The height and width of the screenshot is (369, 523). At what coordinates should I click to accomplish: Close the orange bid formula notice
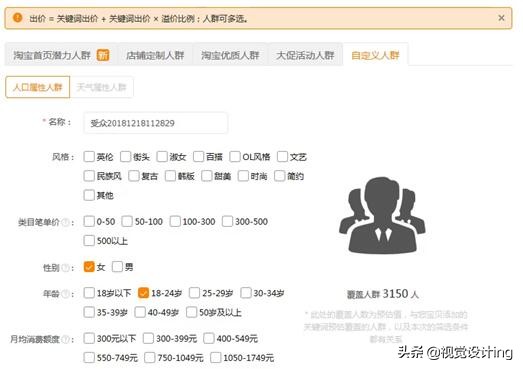pos(501,18)
